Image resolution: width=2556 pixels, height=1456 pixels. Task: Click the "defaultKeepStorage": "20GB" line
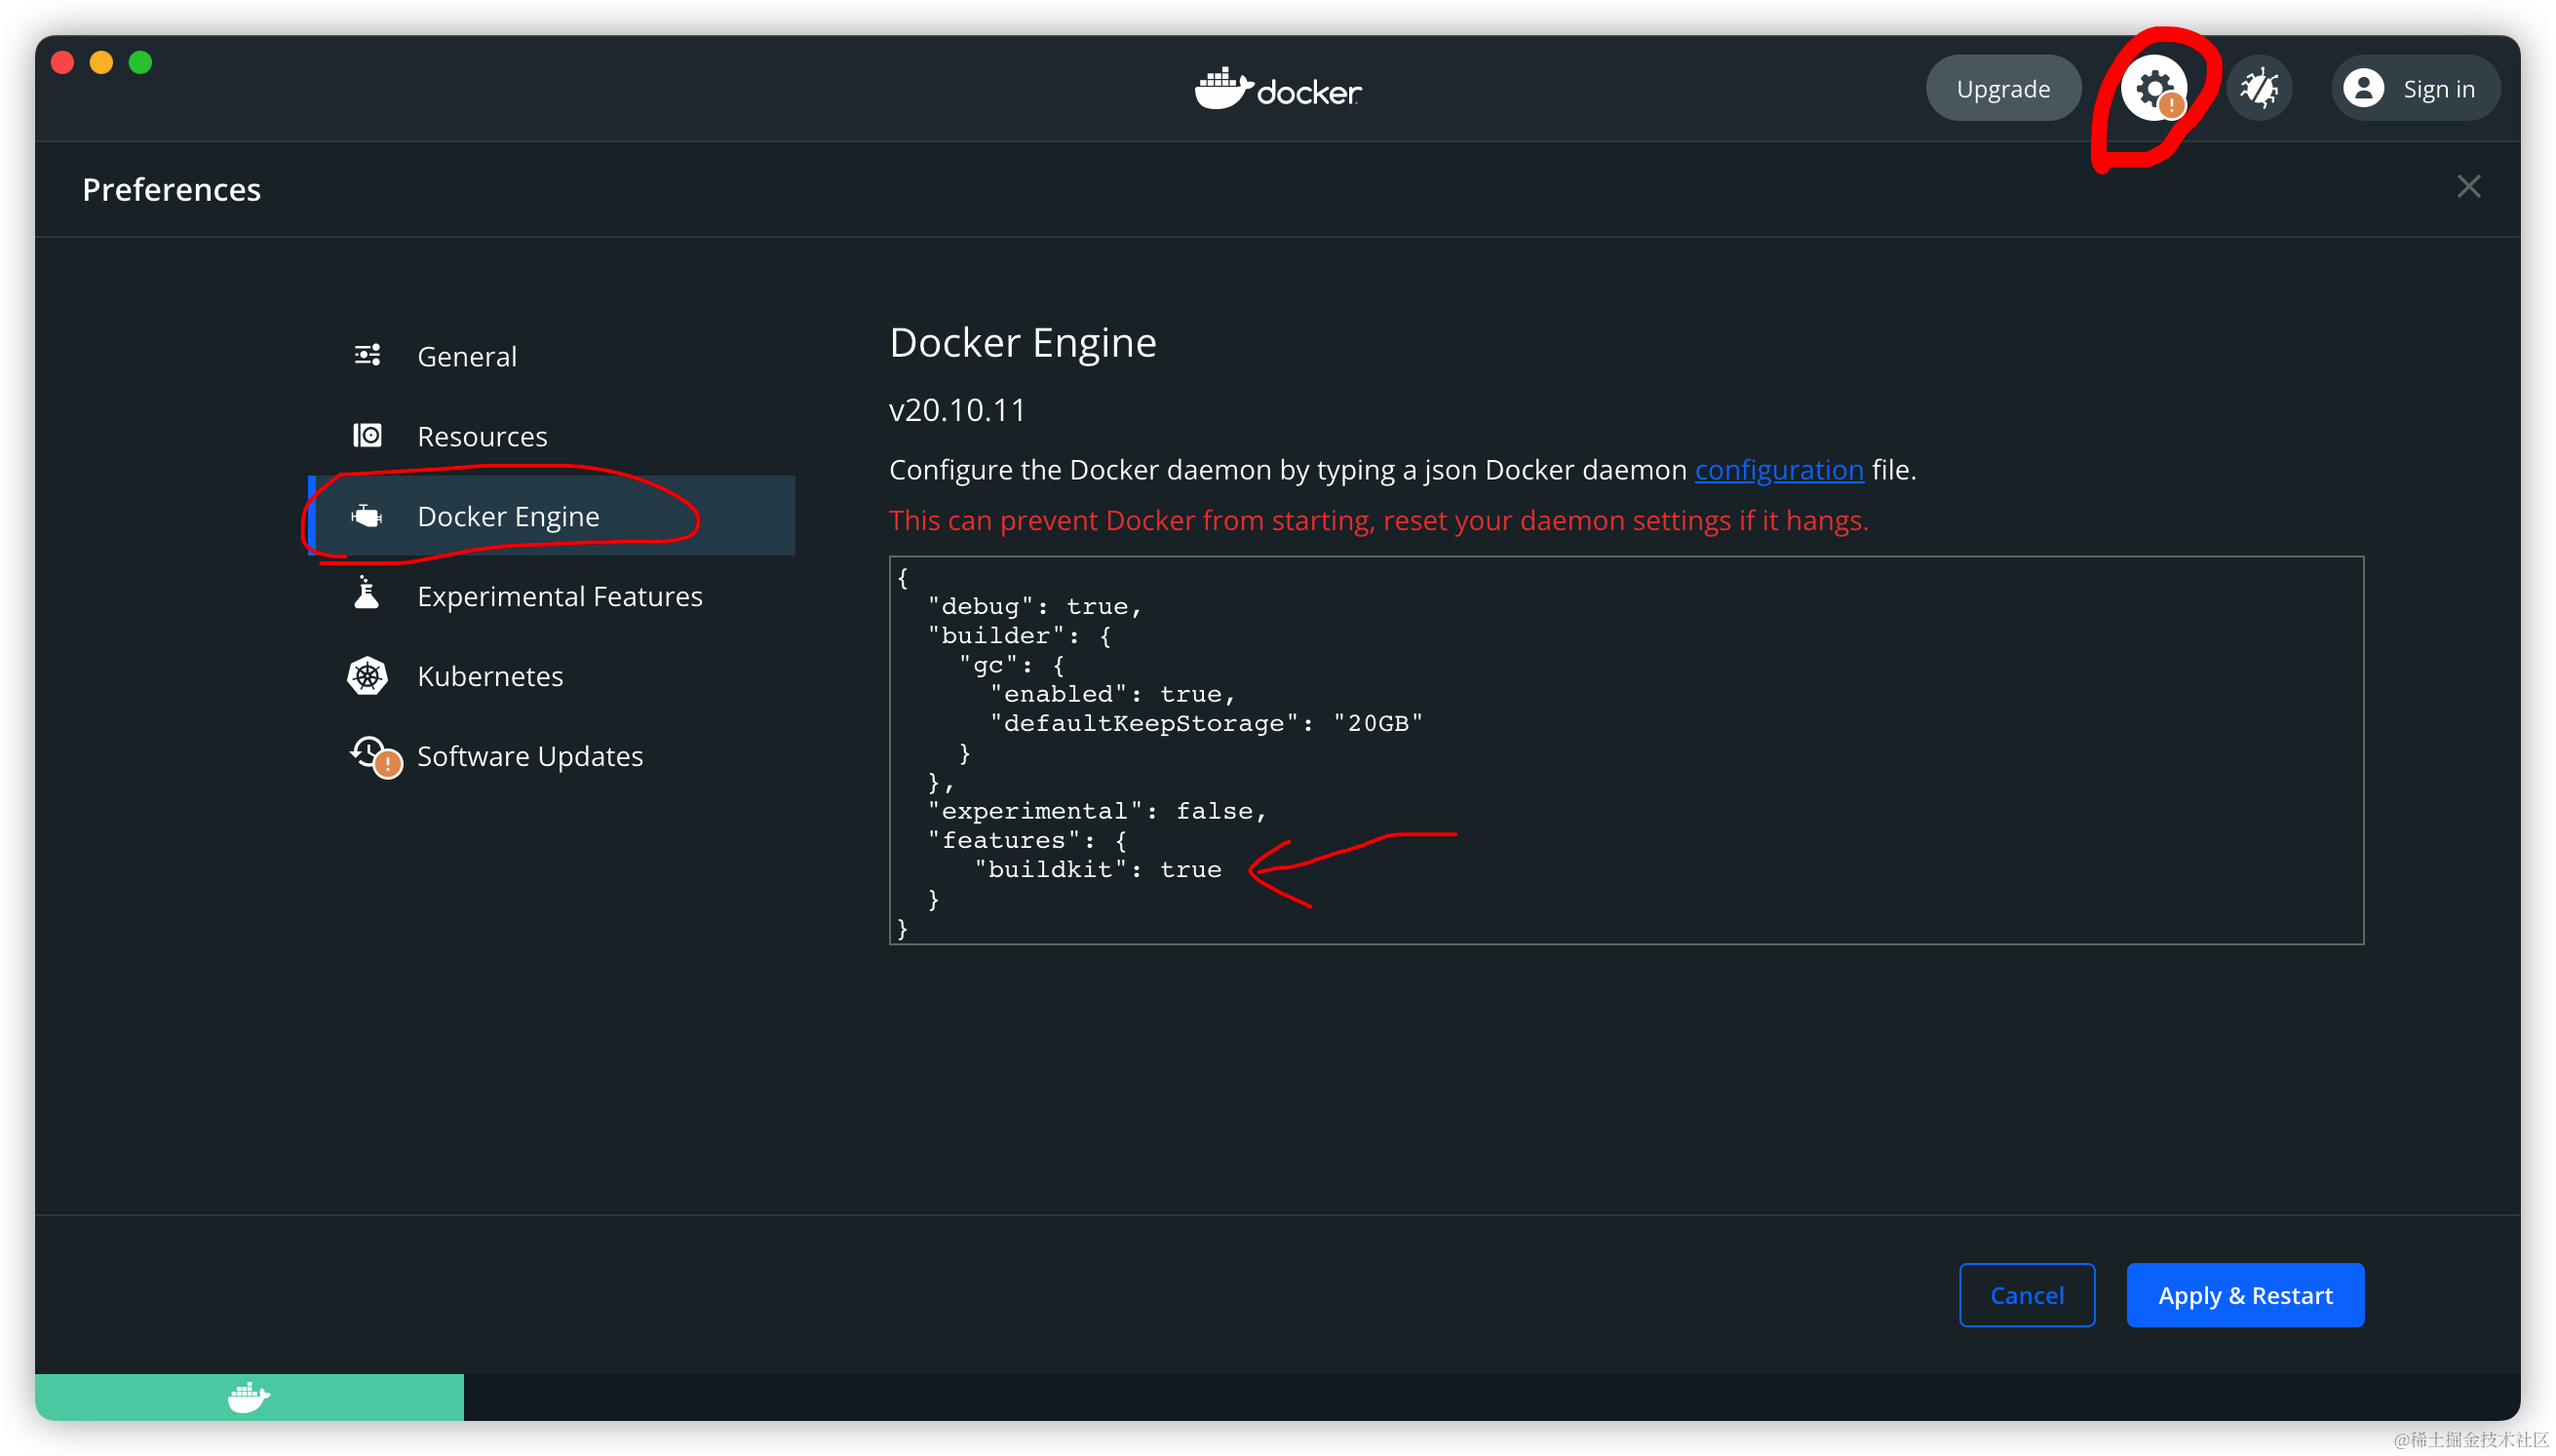(x=1206, y=723)
